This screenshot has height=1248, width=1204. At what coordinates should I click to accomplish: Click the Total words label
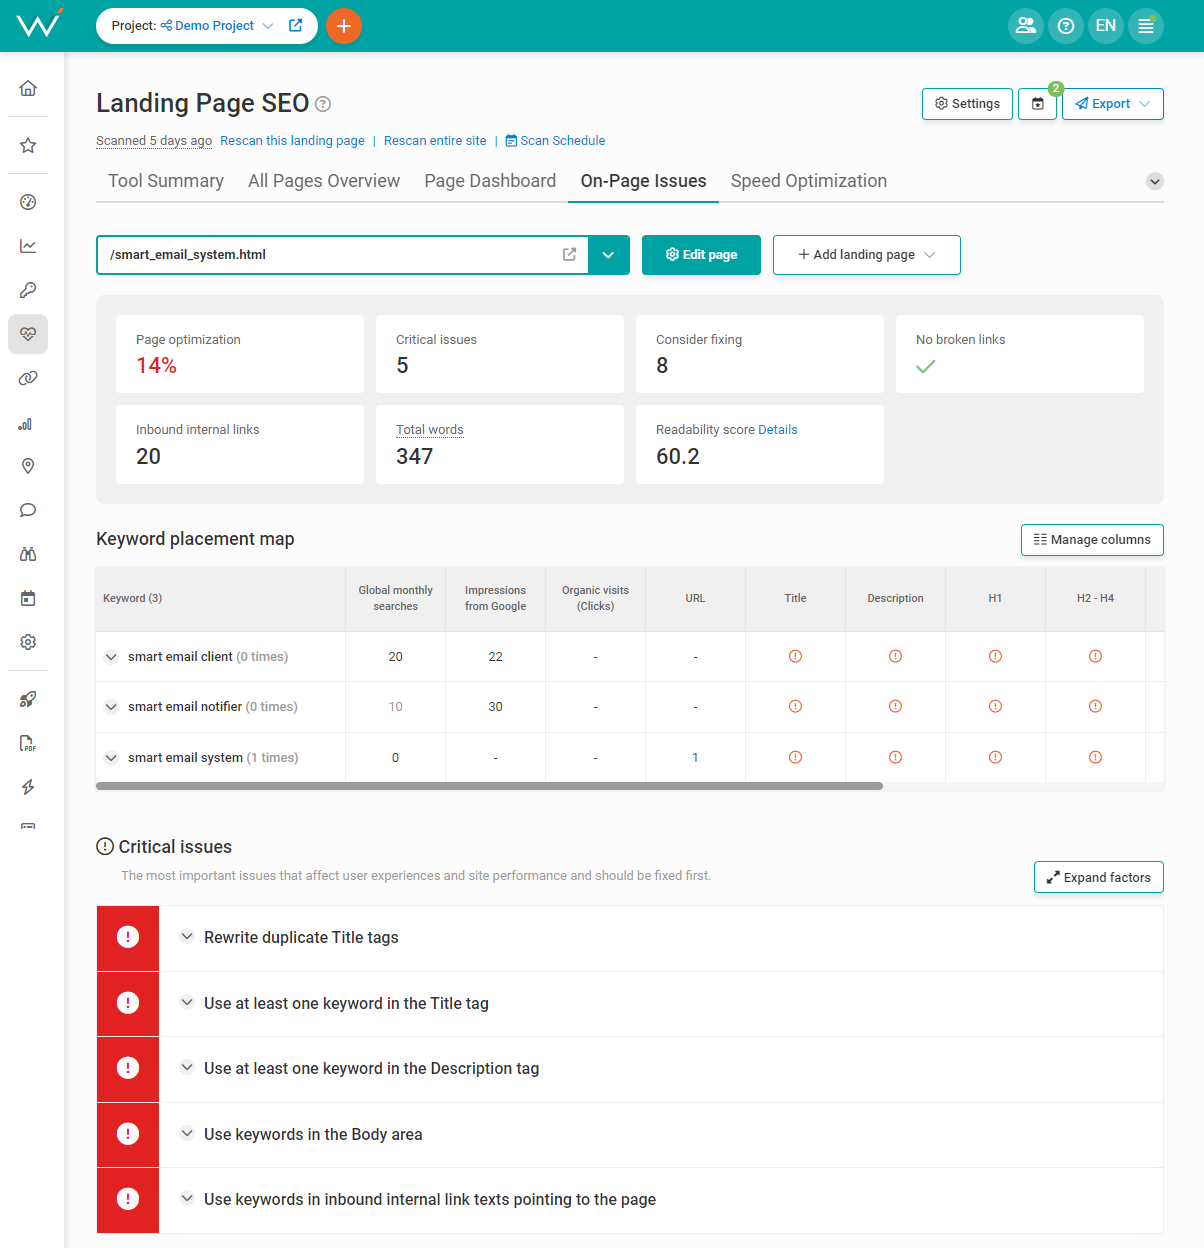tap(430, 430)
